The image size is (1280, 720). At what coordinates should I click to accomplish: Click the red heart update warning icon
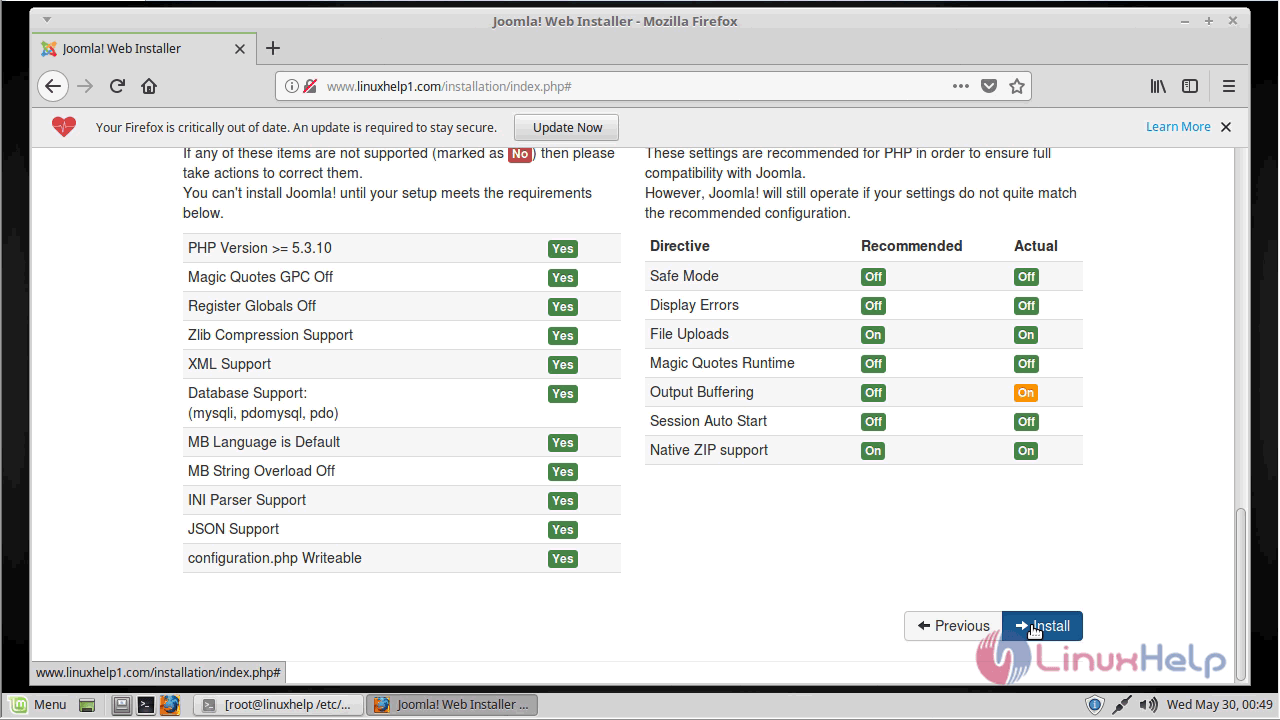coord(64,127)
